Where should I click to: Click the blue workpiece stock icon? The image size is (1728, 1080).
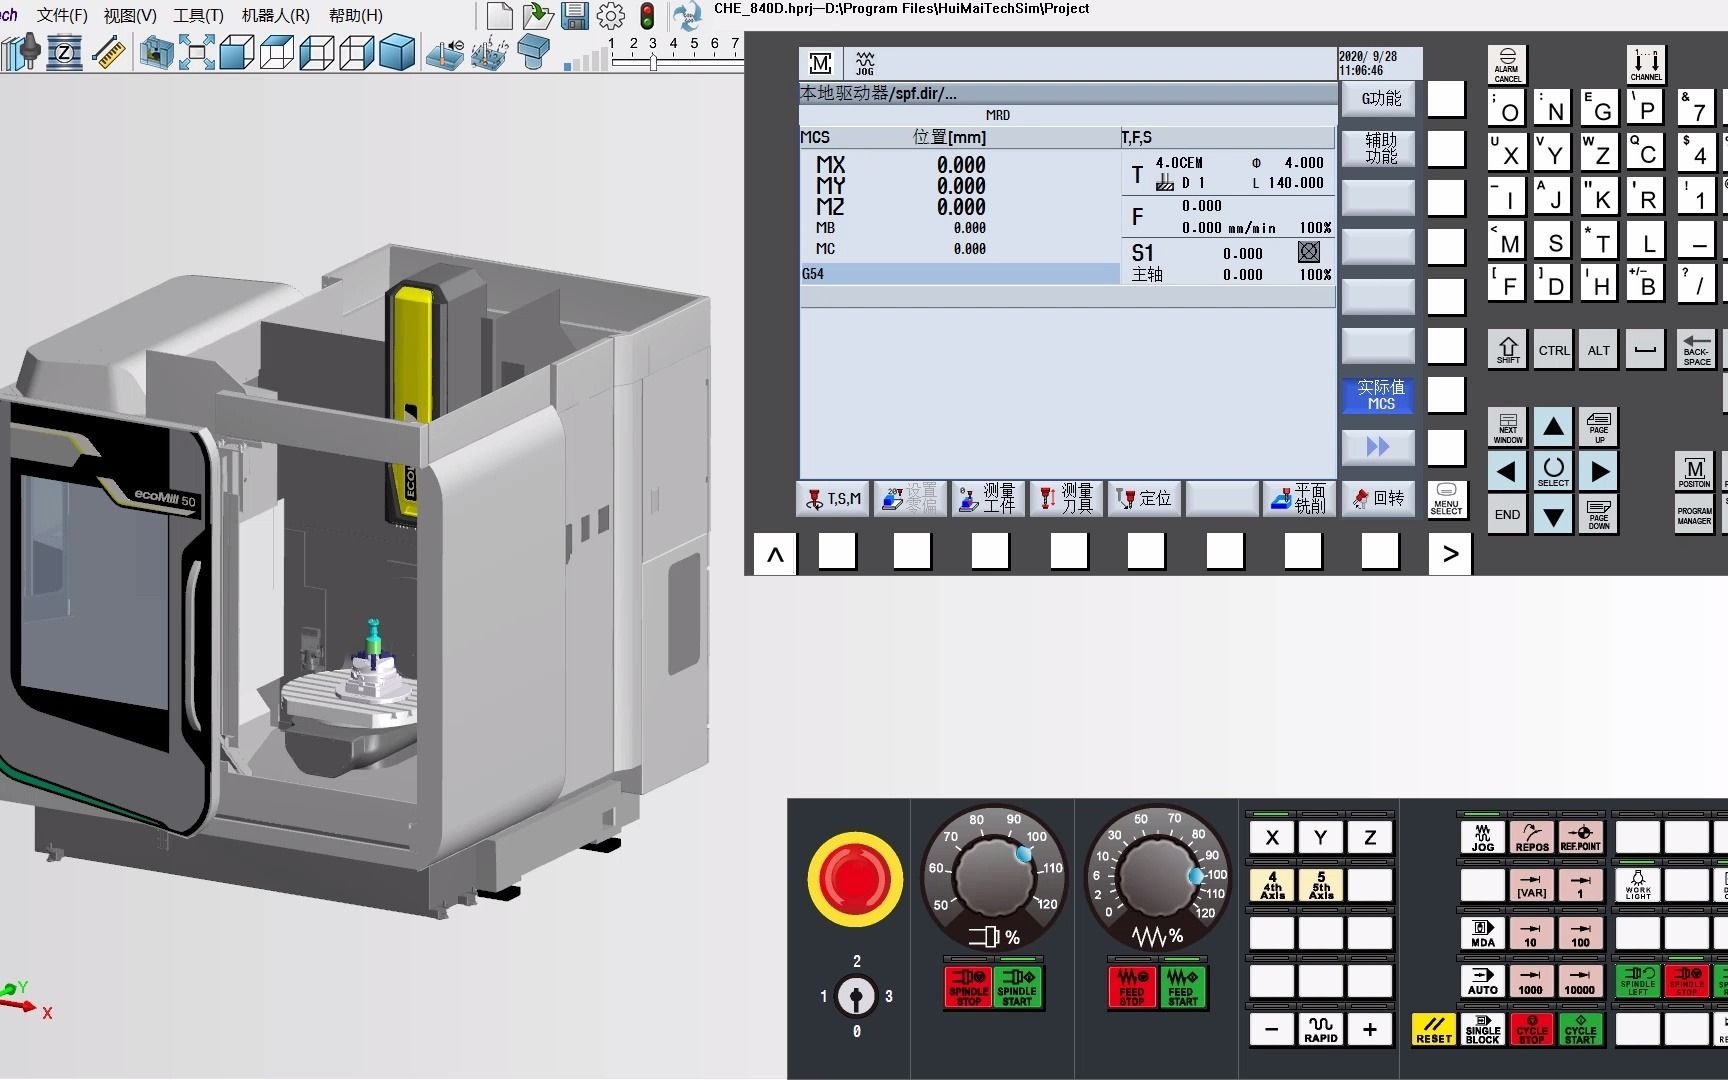(533, 52)
